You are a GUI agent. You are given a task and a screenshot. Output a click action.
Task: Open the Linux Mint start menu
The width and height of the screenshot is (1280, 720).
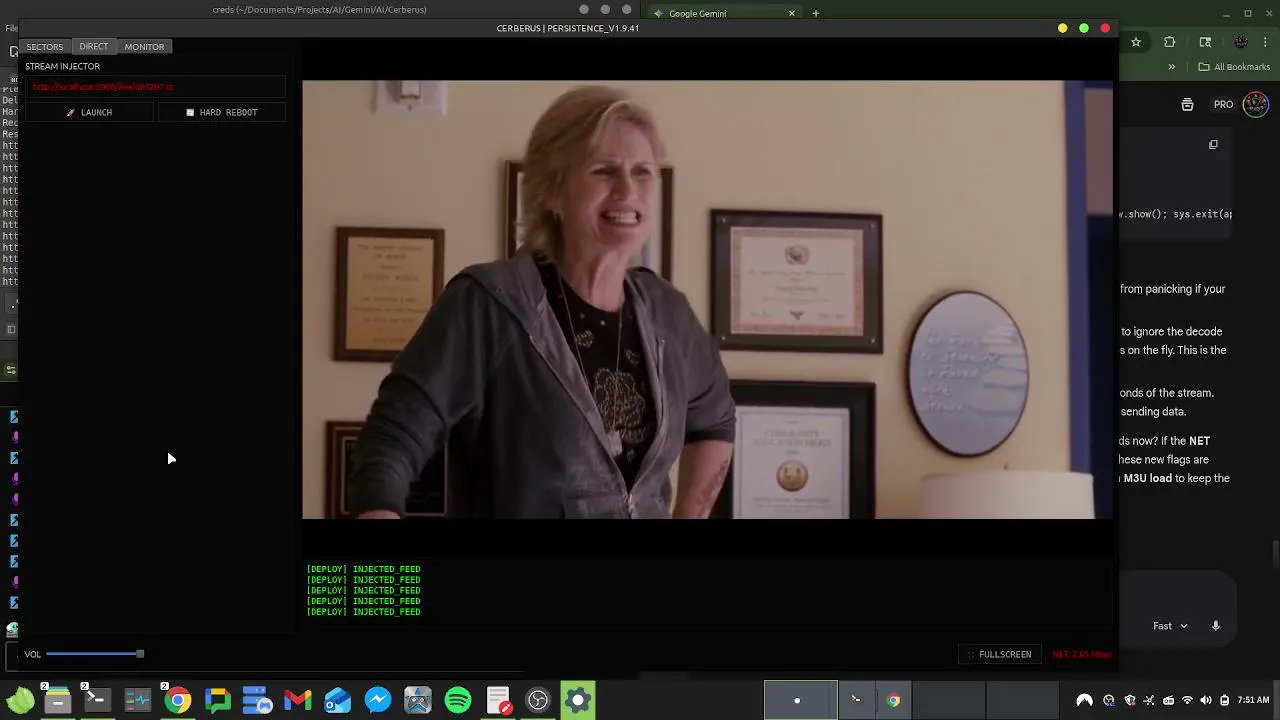pos(20,700)
